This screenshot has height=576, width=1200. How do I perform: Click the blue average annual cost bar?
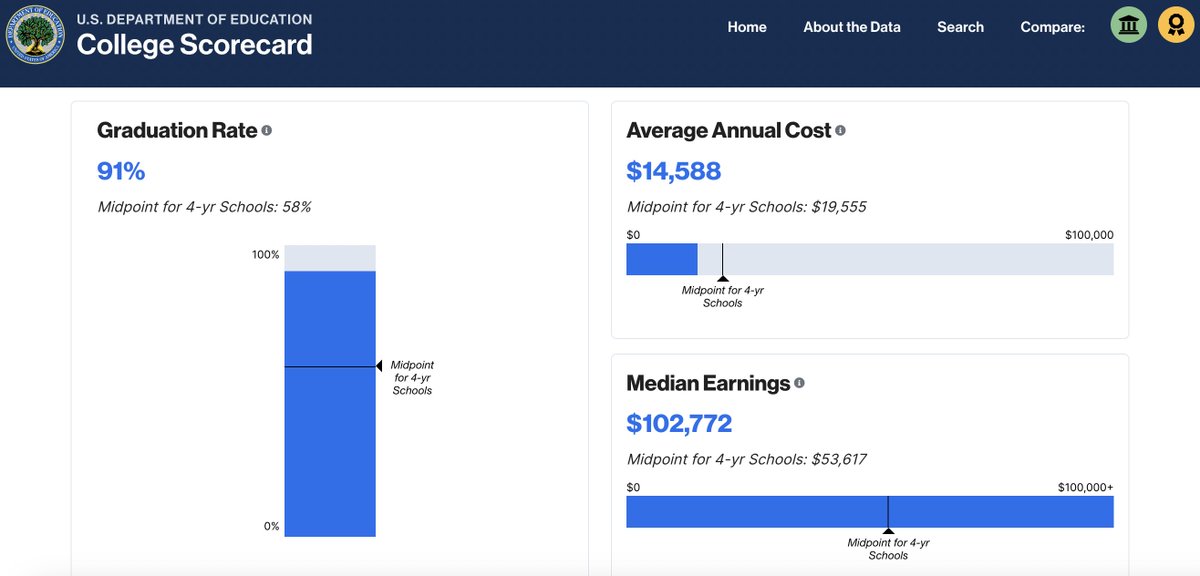(x=662, y=259)
